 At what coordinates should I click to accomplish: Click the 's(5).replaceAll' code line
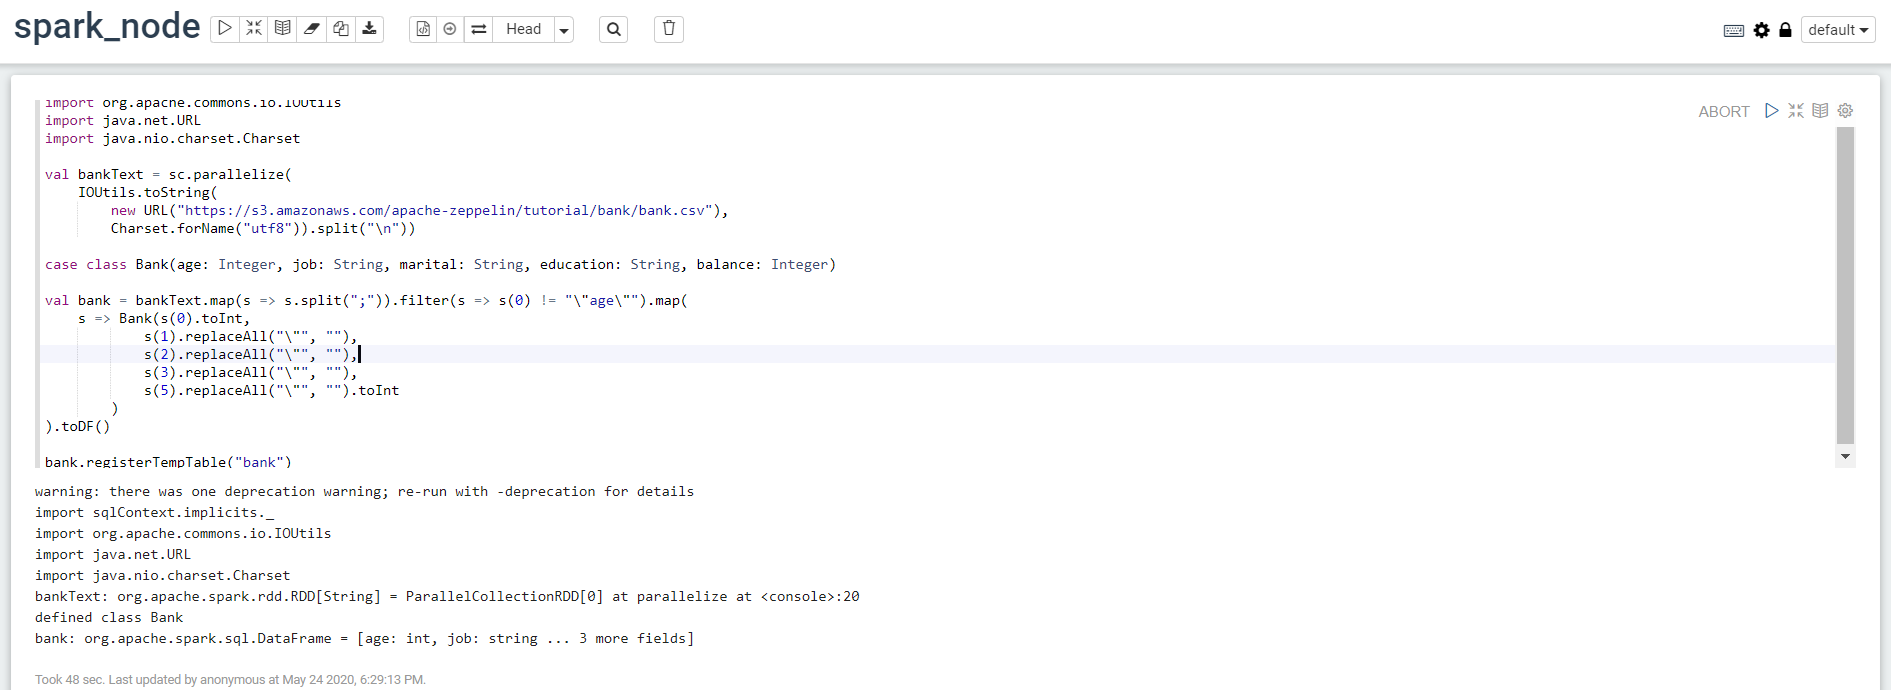271,391
